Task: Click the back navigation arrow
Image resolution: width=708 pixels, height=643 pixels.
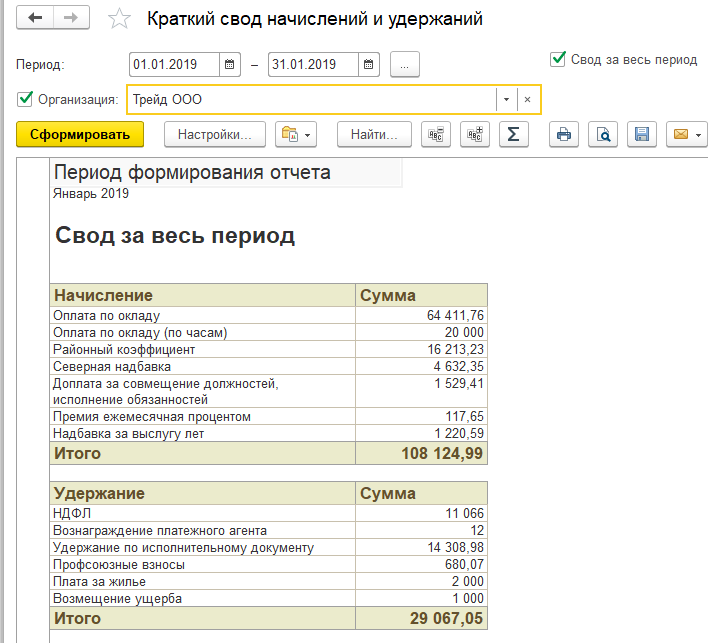Action: point(35,18)
